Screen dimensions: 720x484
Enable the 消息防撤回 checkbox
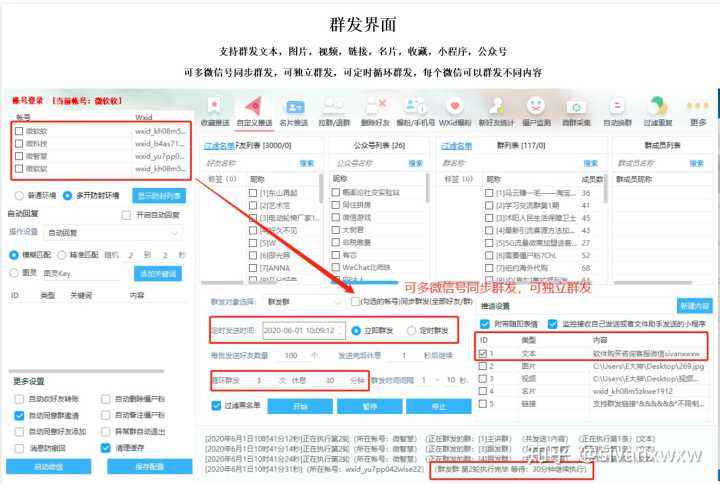pos(19,448)
